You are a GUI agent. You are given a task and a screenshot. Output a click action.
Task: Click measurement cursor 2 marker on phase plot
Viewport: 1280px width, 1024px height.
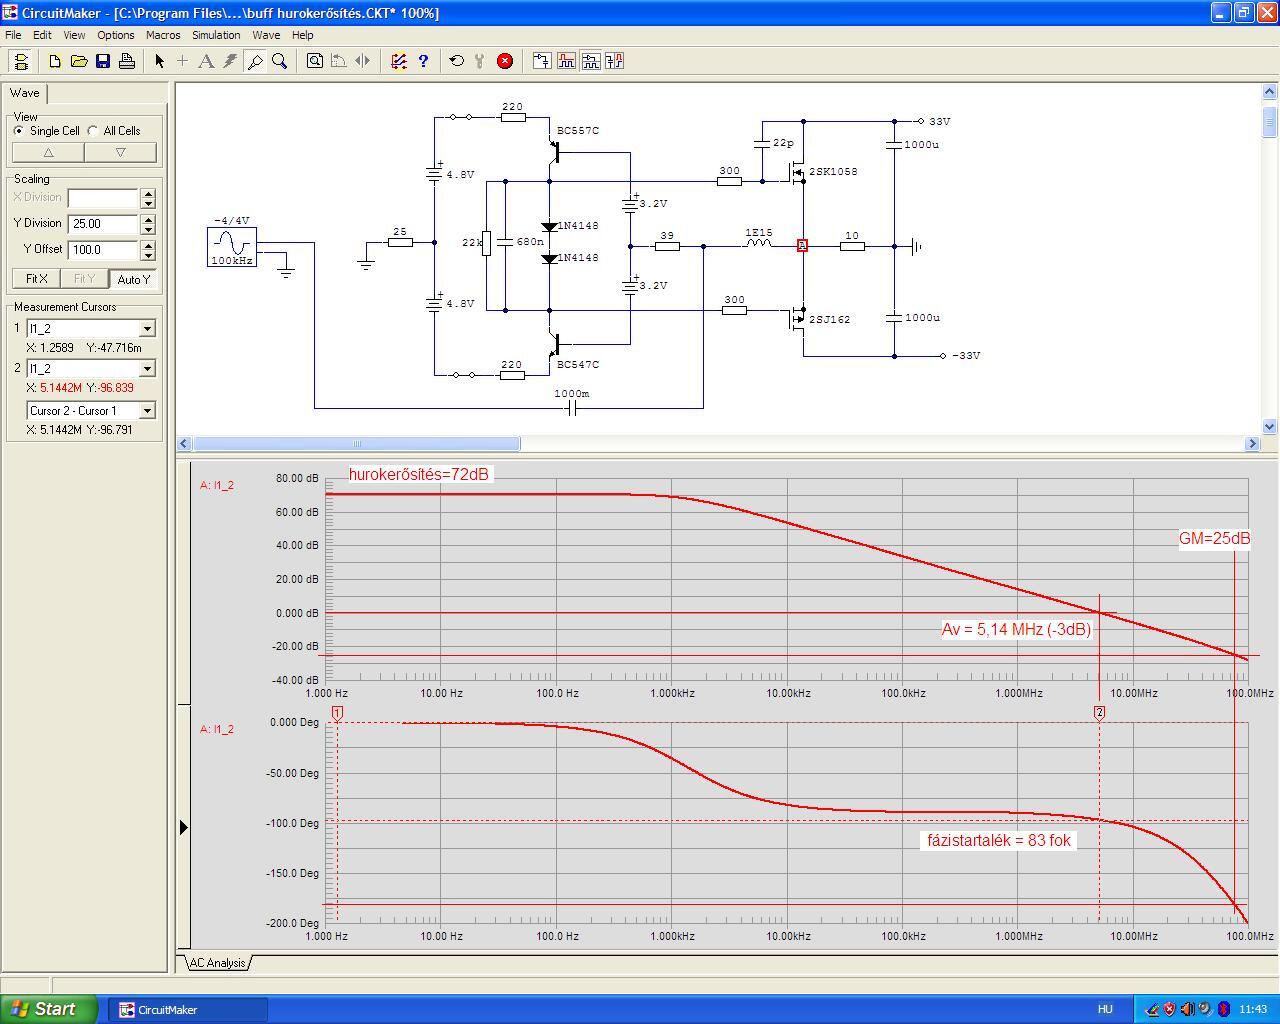tap(1099, 713)
